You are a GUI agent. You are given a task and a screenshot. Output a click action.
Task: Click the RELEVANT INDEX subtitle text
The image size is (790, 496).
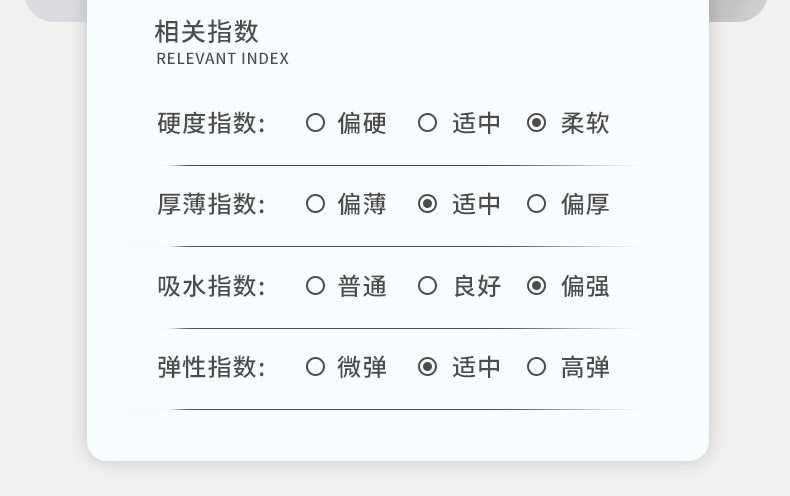point(223,59)
